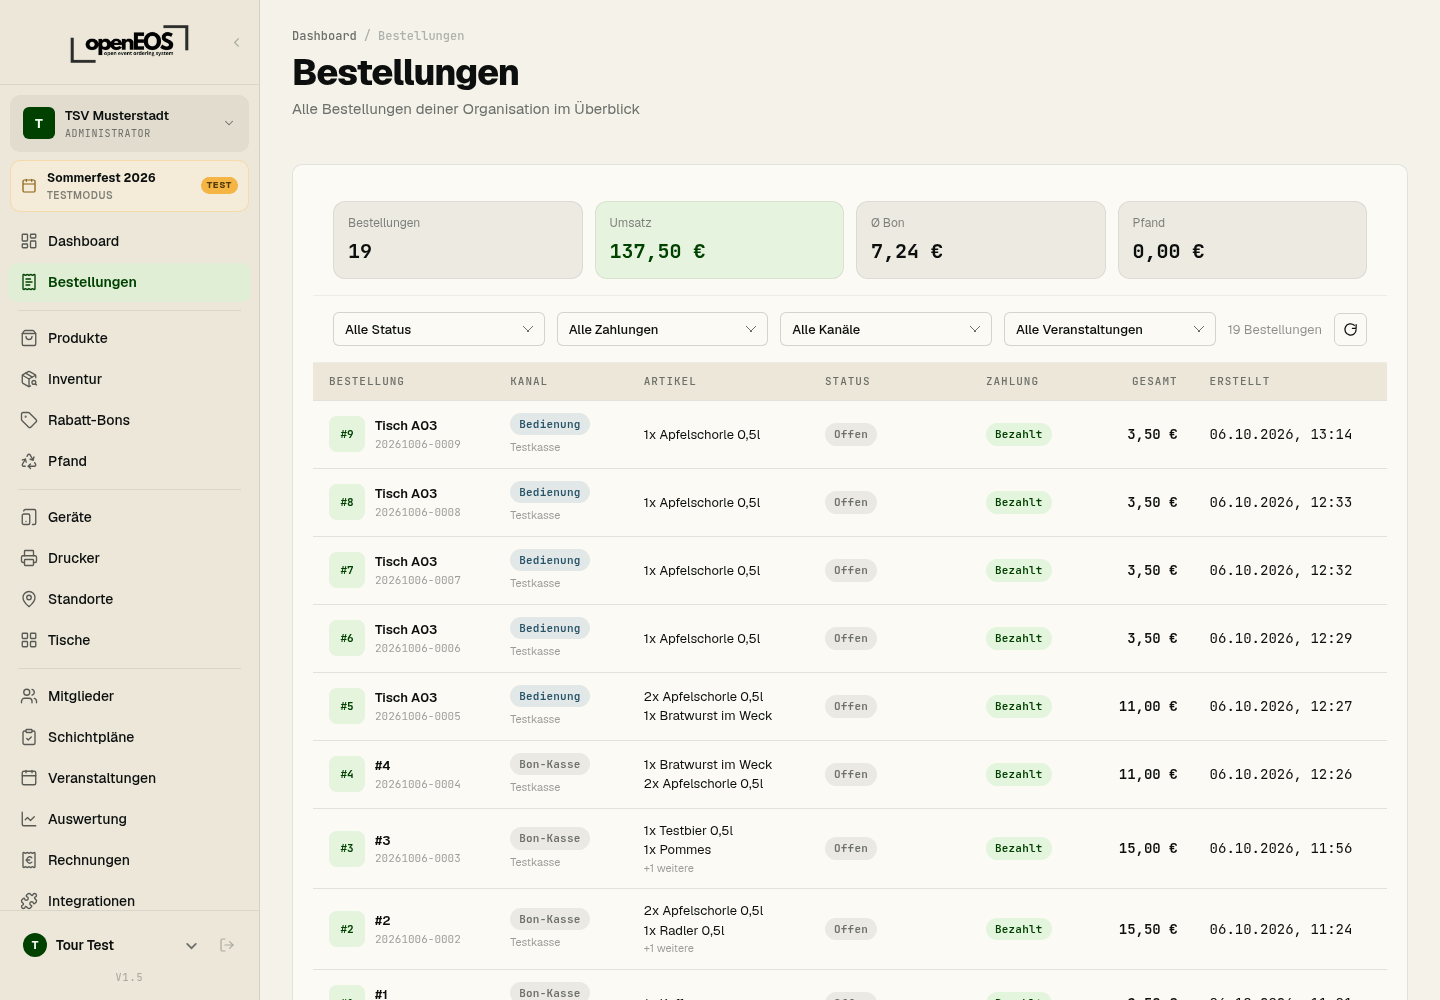Open the Rechnungen menu item

pyautogui.click(x=129, y=860)
